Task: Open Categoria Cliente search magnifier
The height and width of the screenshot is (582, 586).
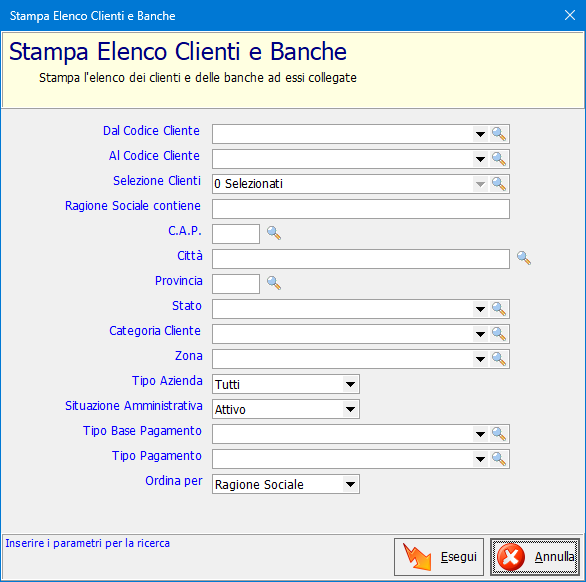Action: (x=499, y=334)
